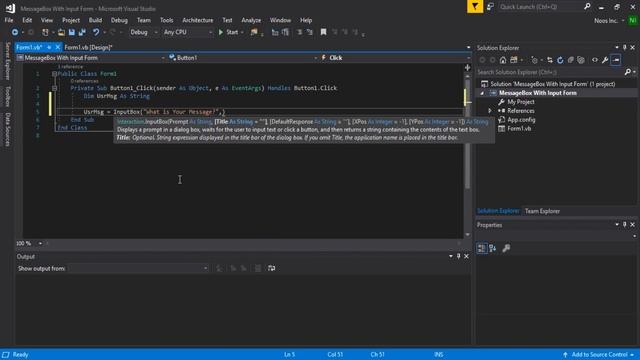The width and height of the screenshot is (640, 360).
Task: Click the Navigate Backward toolbar icon
Action: 15,32
